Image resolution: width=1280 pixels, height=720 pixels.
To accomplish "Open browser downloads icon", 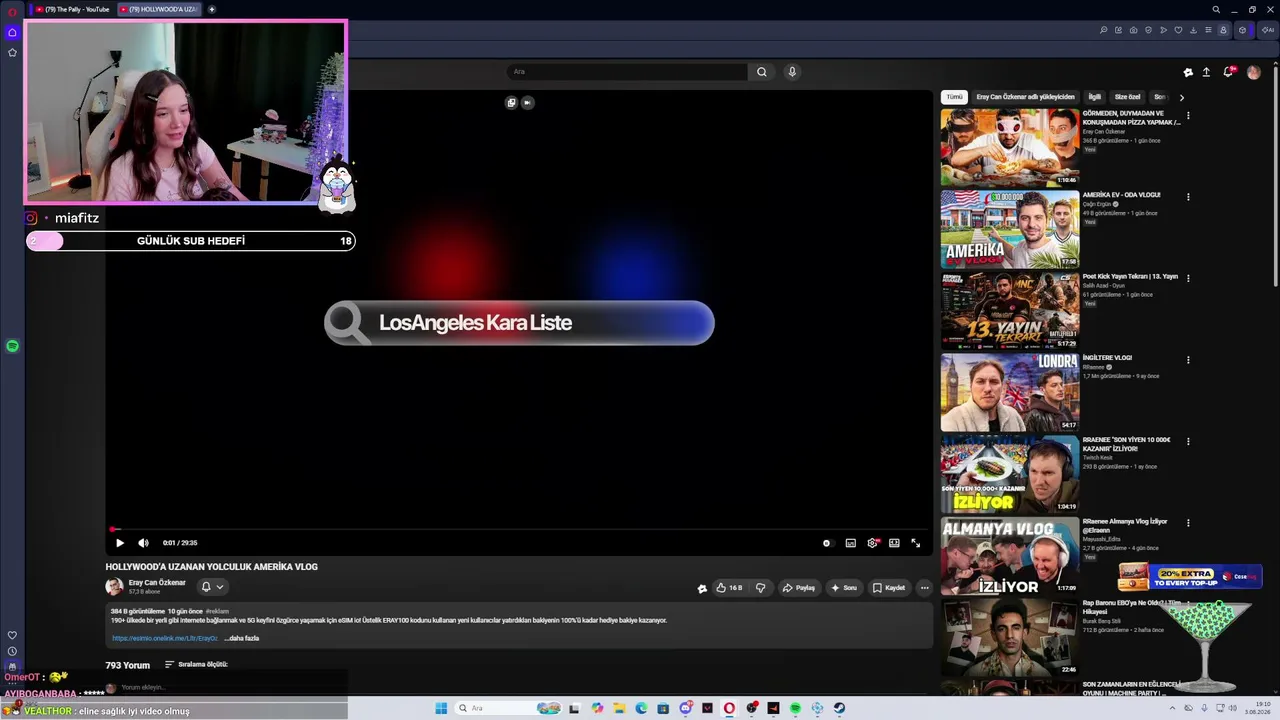I will pos(1193,30).
